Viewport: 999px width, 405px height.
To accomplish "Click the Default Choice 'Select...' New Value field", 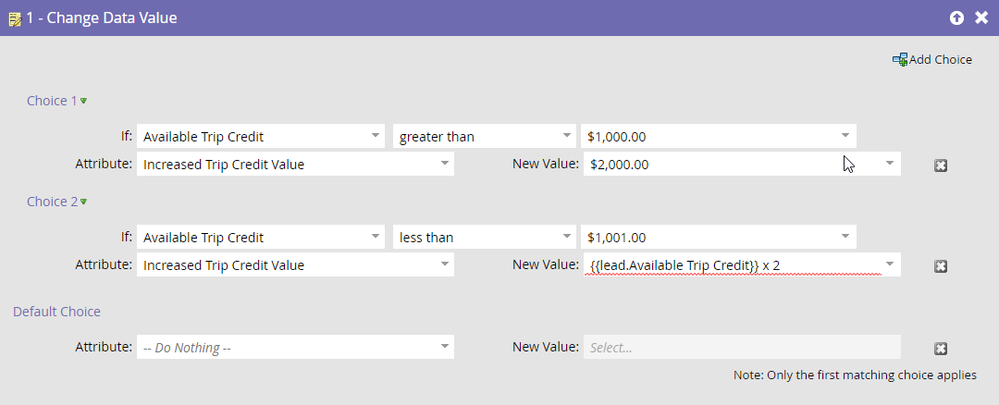I will click(742, 347).
